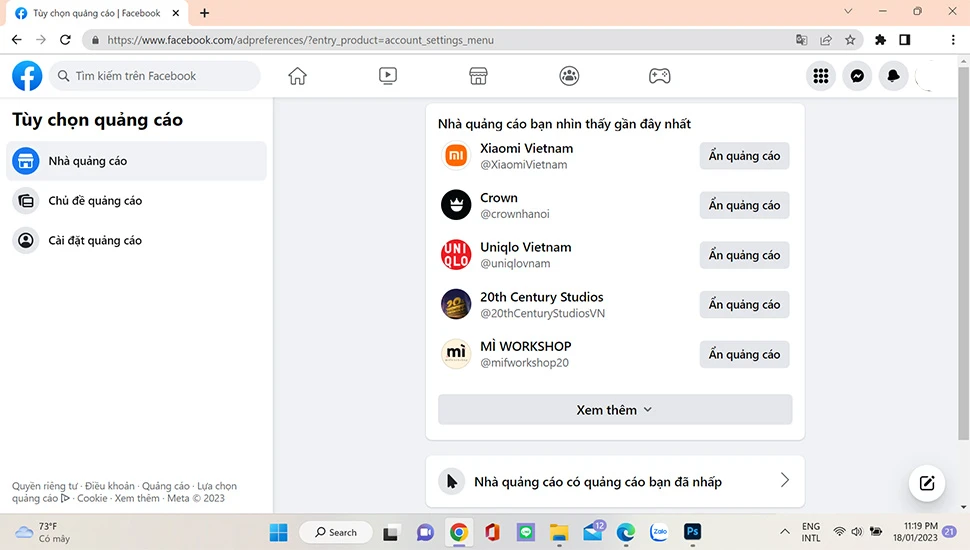Screen dimensions: 970x550
Task: Select Nhà quảng cáo in sidebar
Action: (x=88, y=161)
